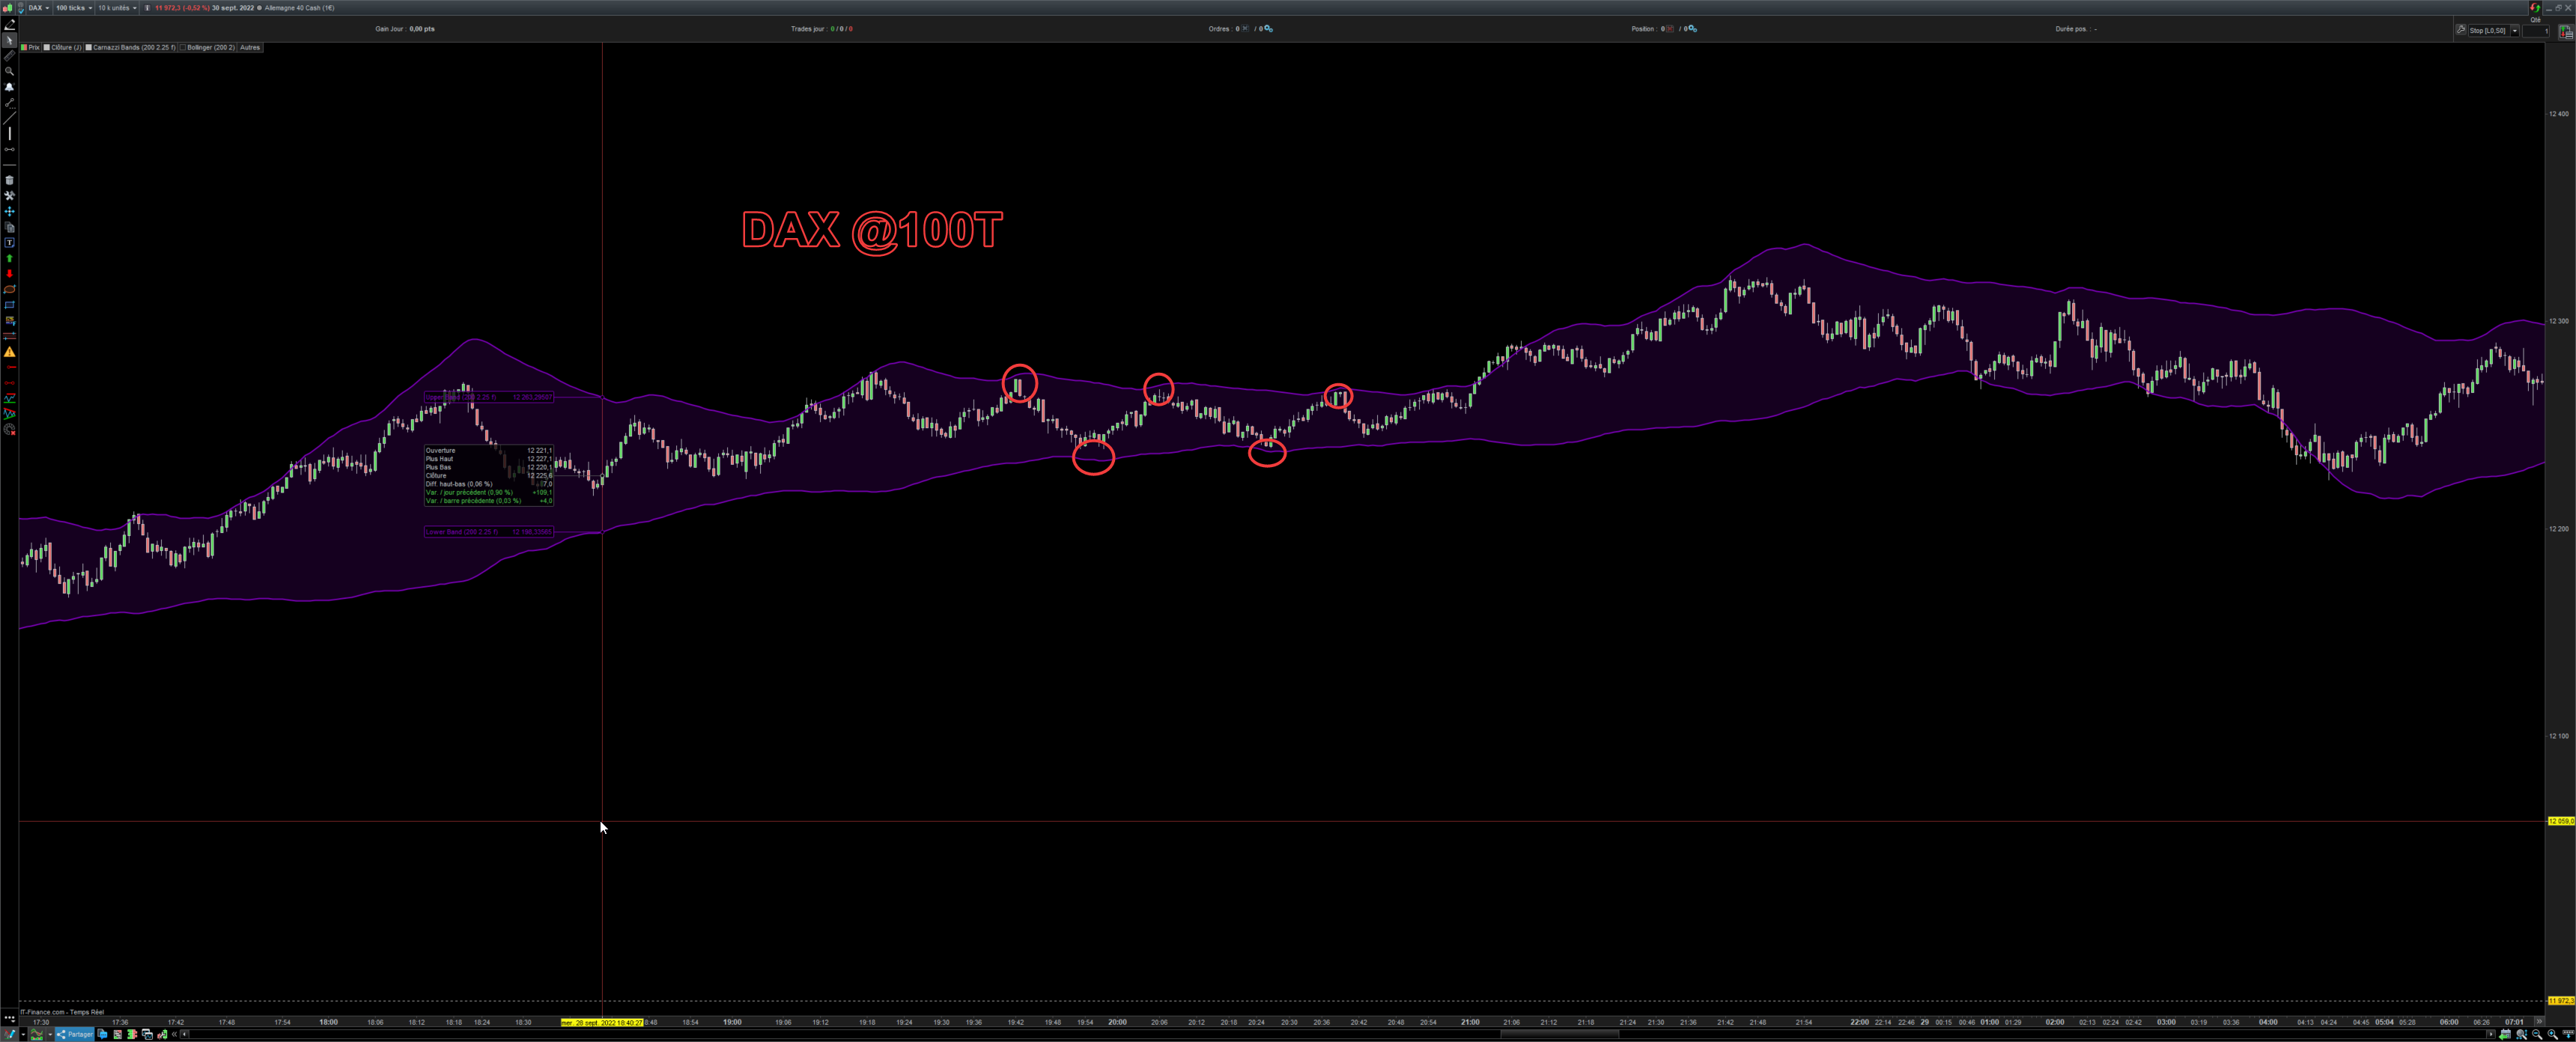The image size is (2576, 1042).
Task: Open the crossed tools settings icon
Action: point(9,196)
